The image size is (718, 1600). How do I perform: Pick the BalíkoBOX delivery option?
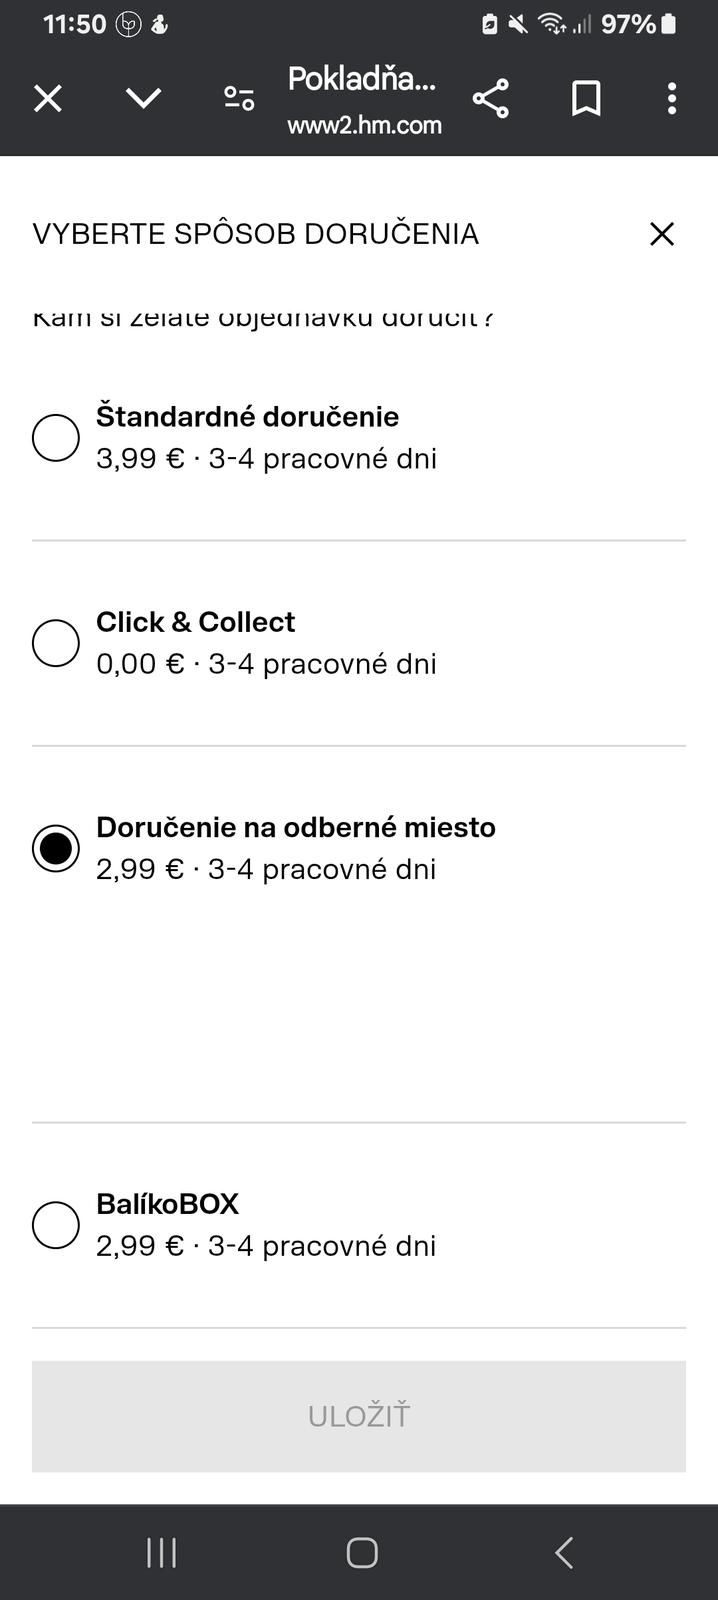coord(56,1225)
